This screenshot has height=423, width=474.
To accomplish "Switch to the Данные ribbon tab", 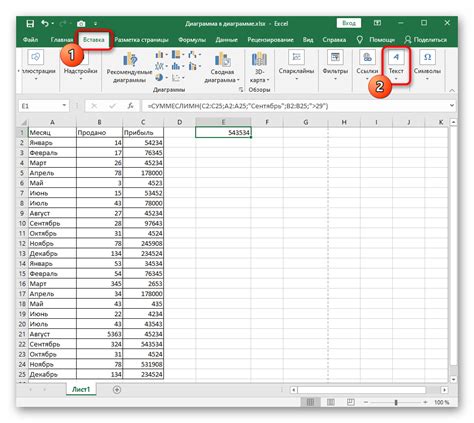I will point(226,40).
